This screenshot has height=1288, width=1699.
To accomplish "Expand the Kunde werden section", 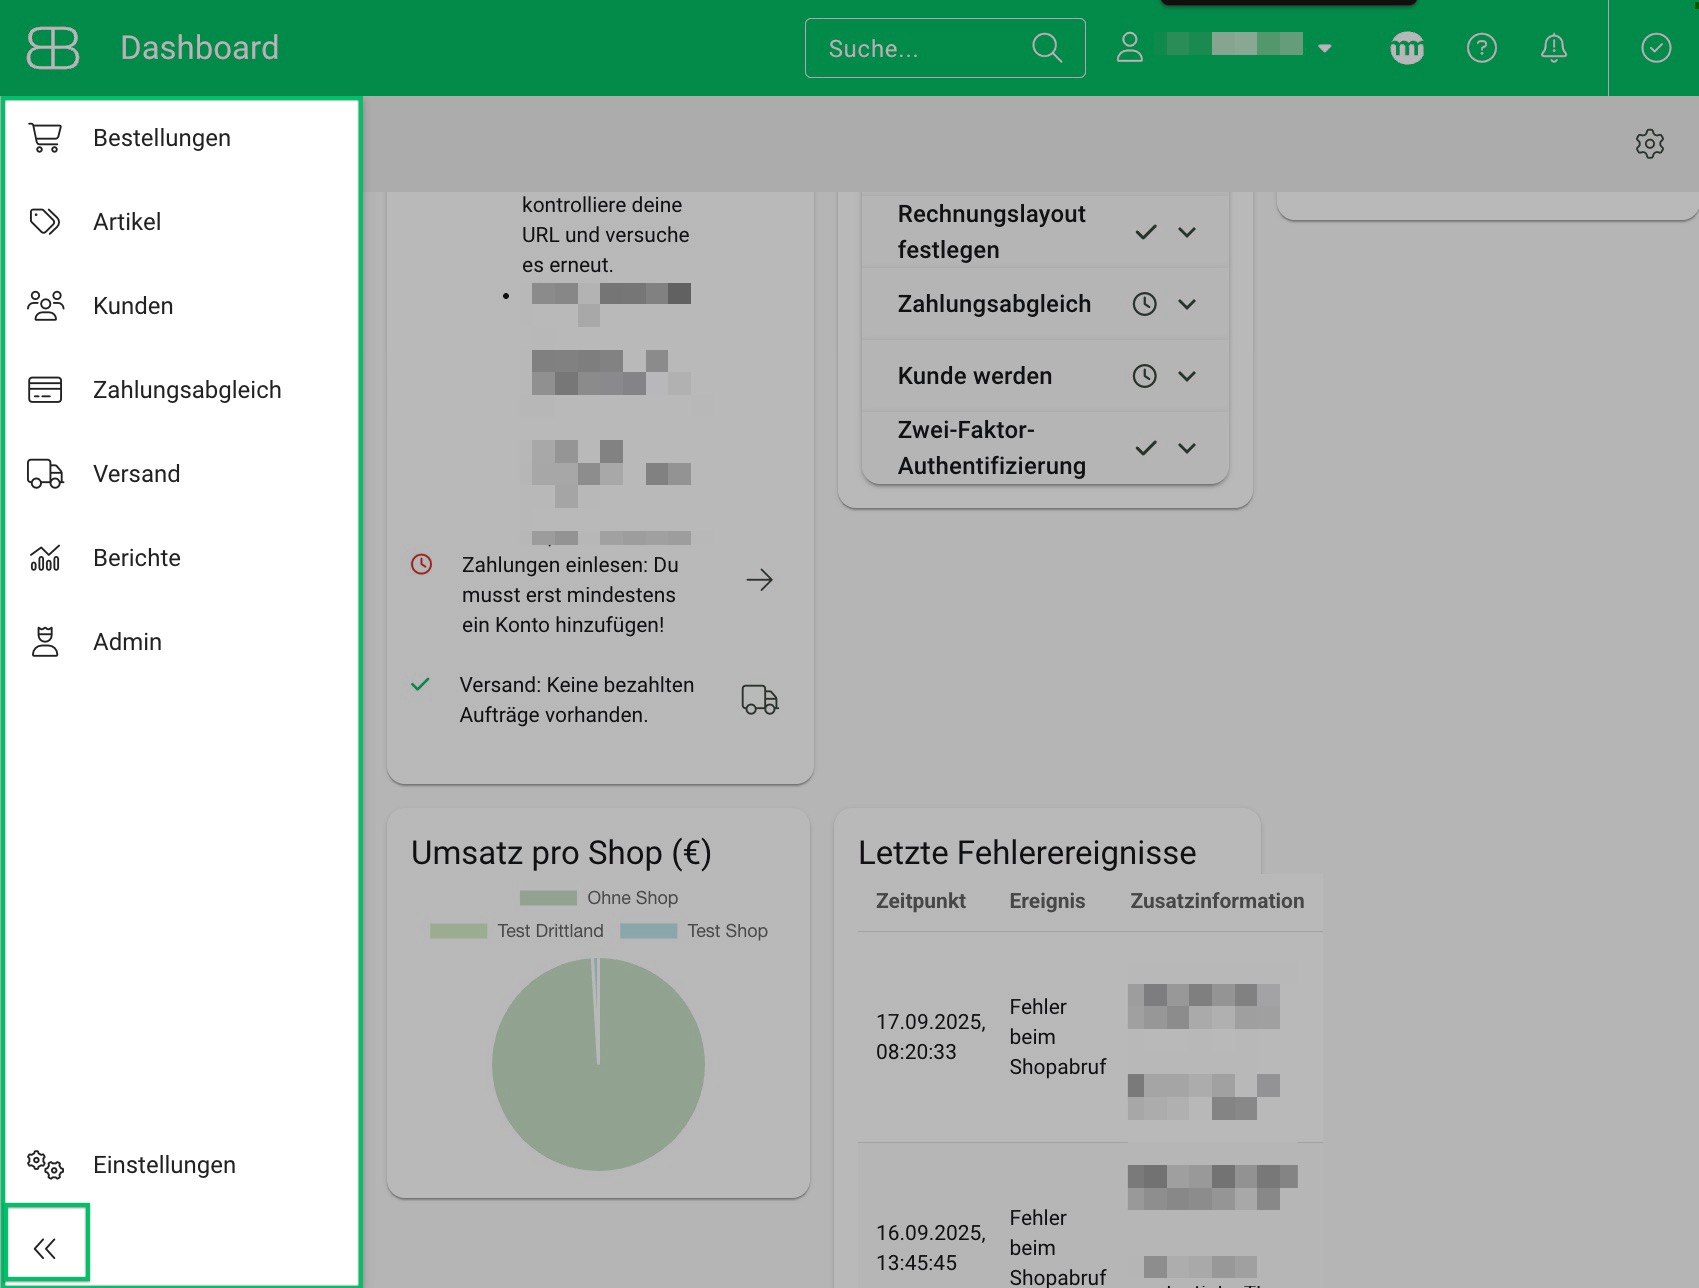I will (1187, 376).
